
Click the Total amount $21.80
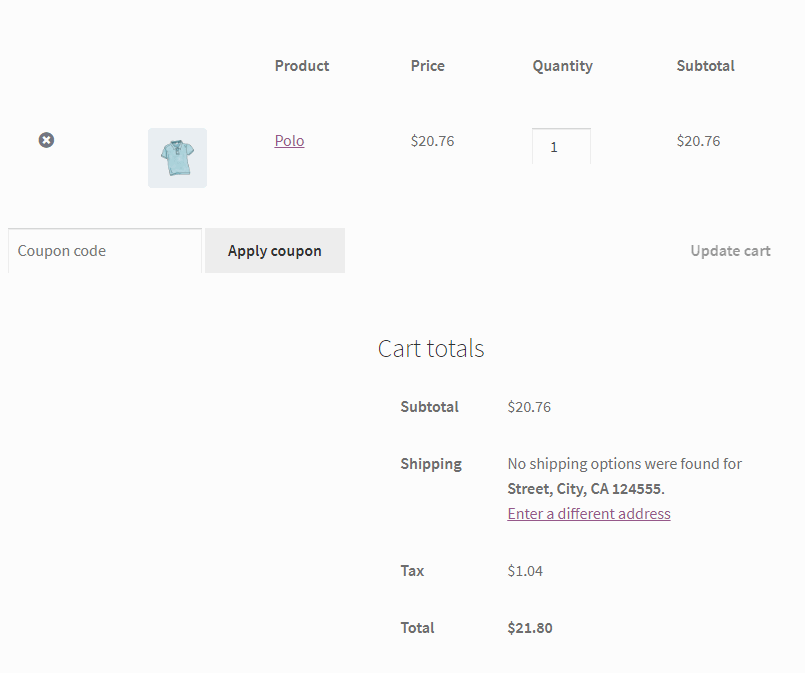click(x=529, y=627)
